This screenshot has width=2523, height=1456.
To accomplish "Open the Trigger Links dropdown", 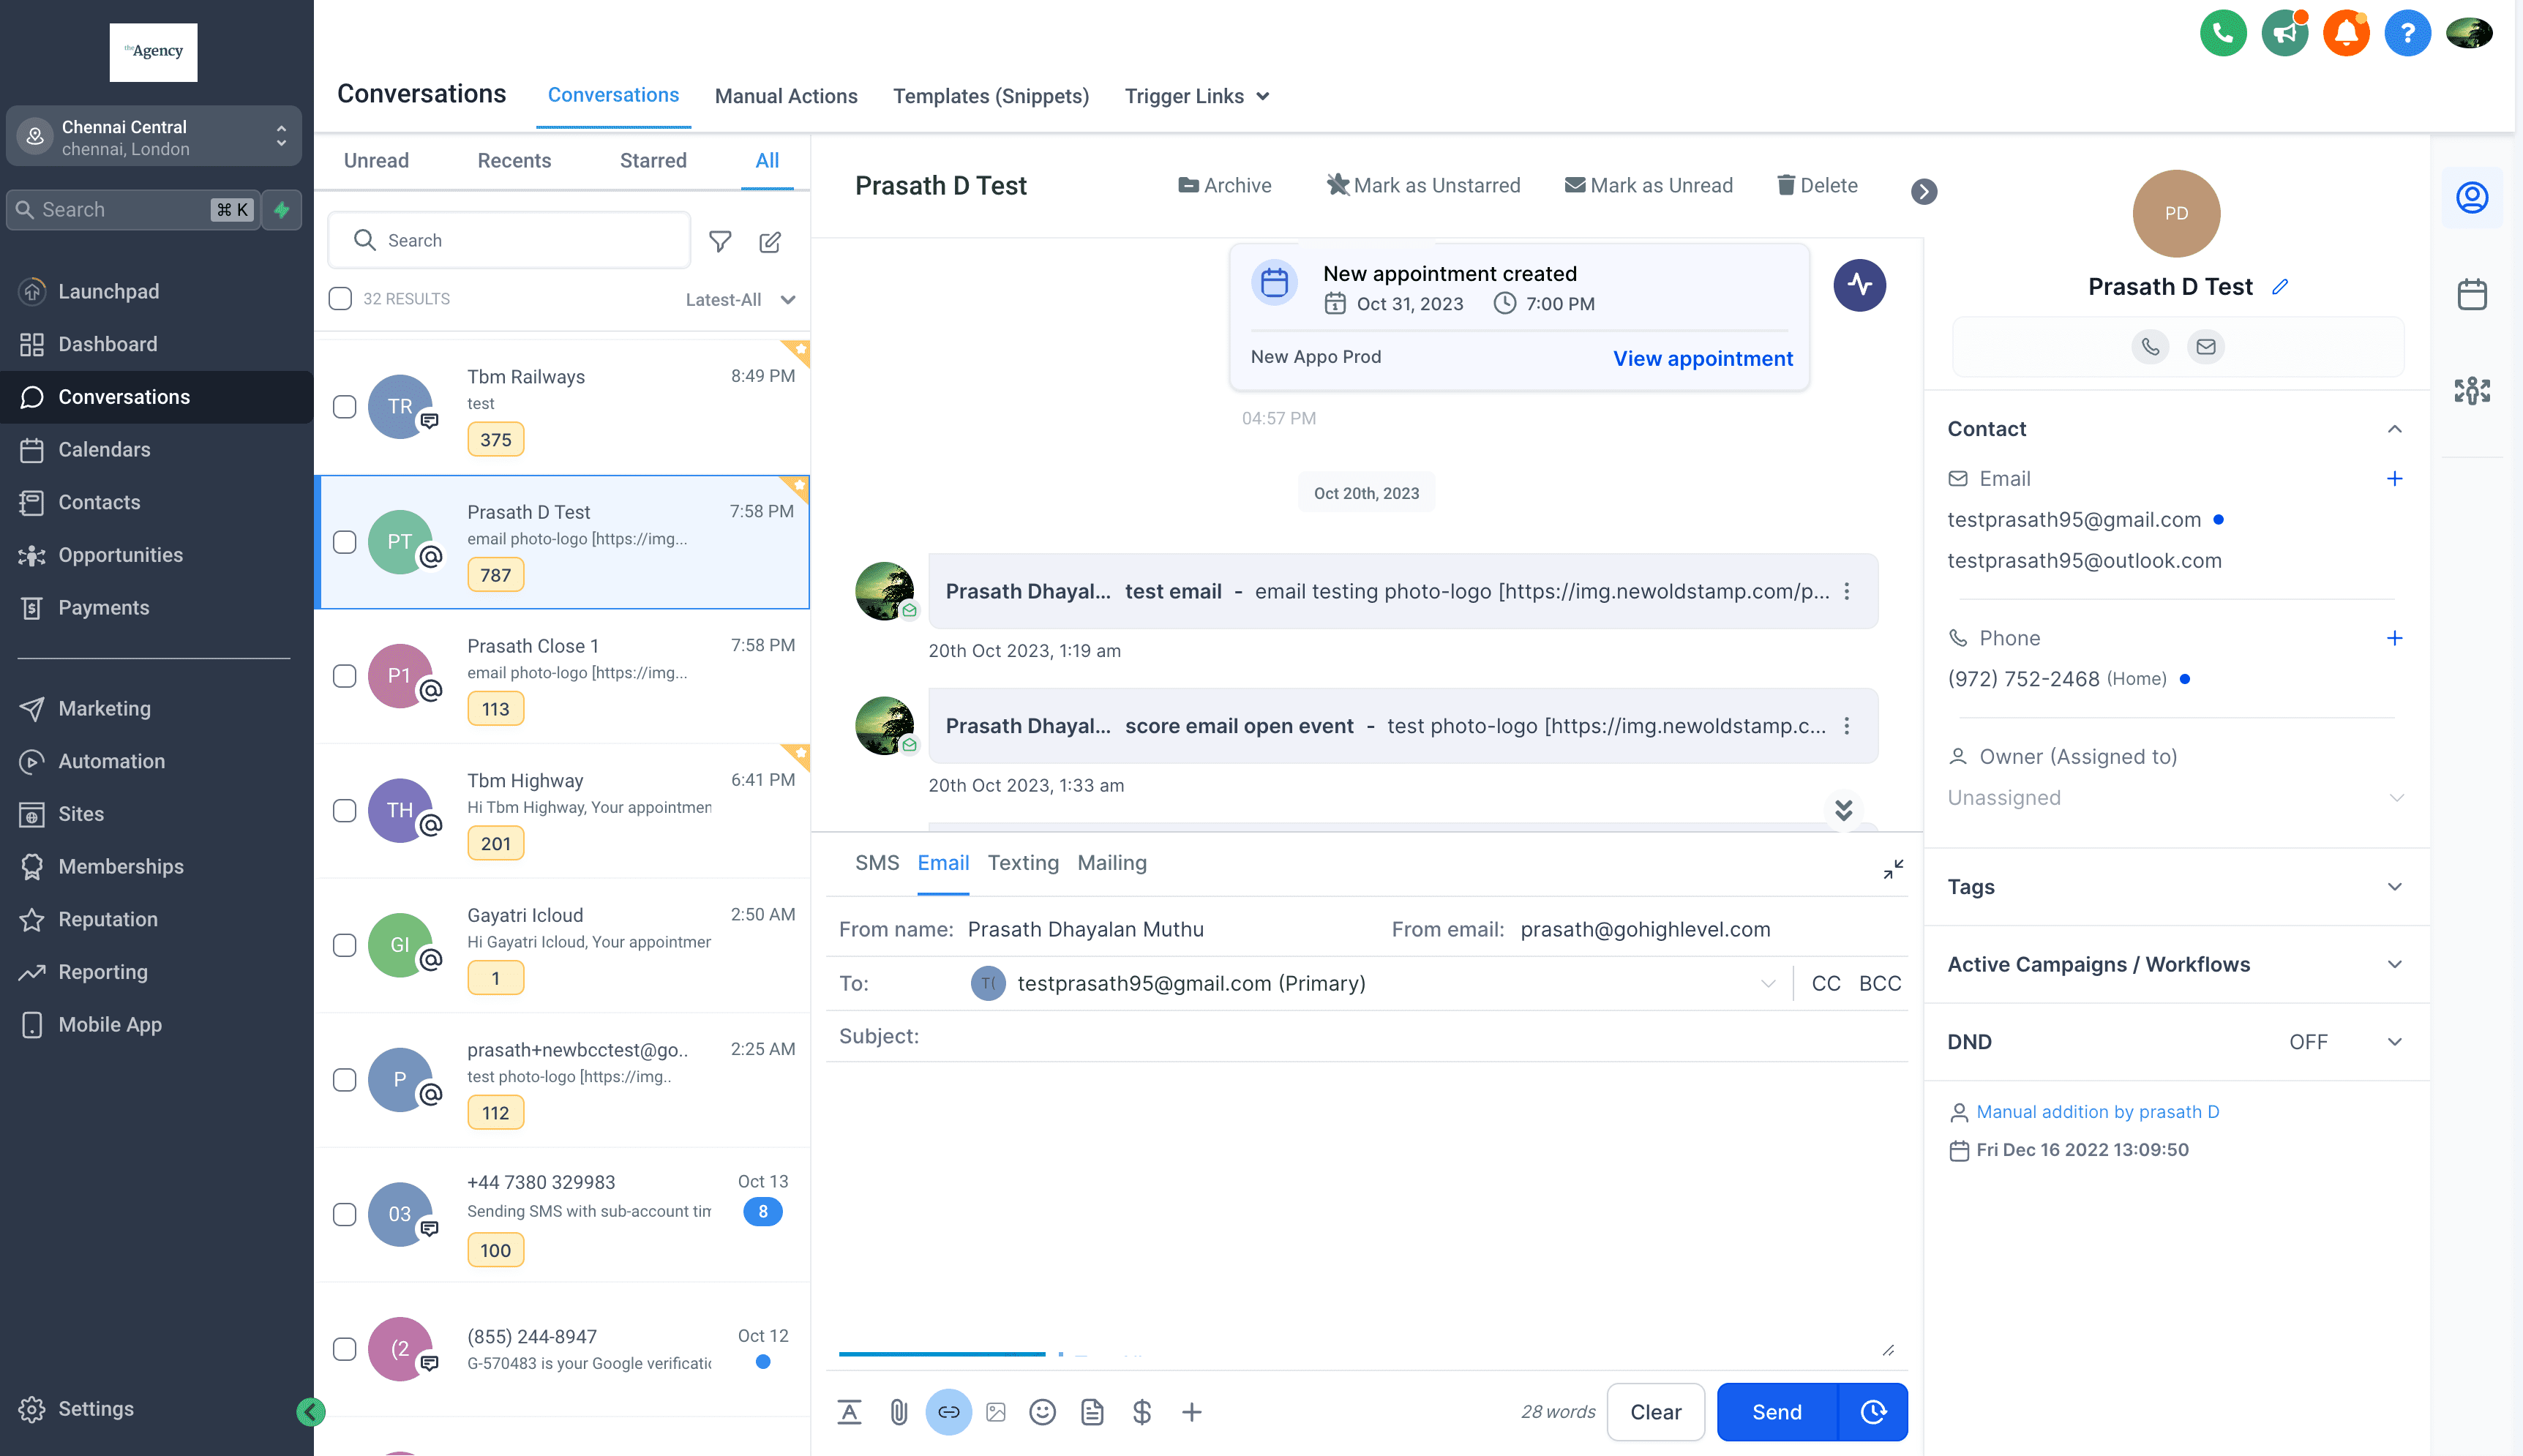I will [x=1196, y=96].
